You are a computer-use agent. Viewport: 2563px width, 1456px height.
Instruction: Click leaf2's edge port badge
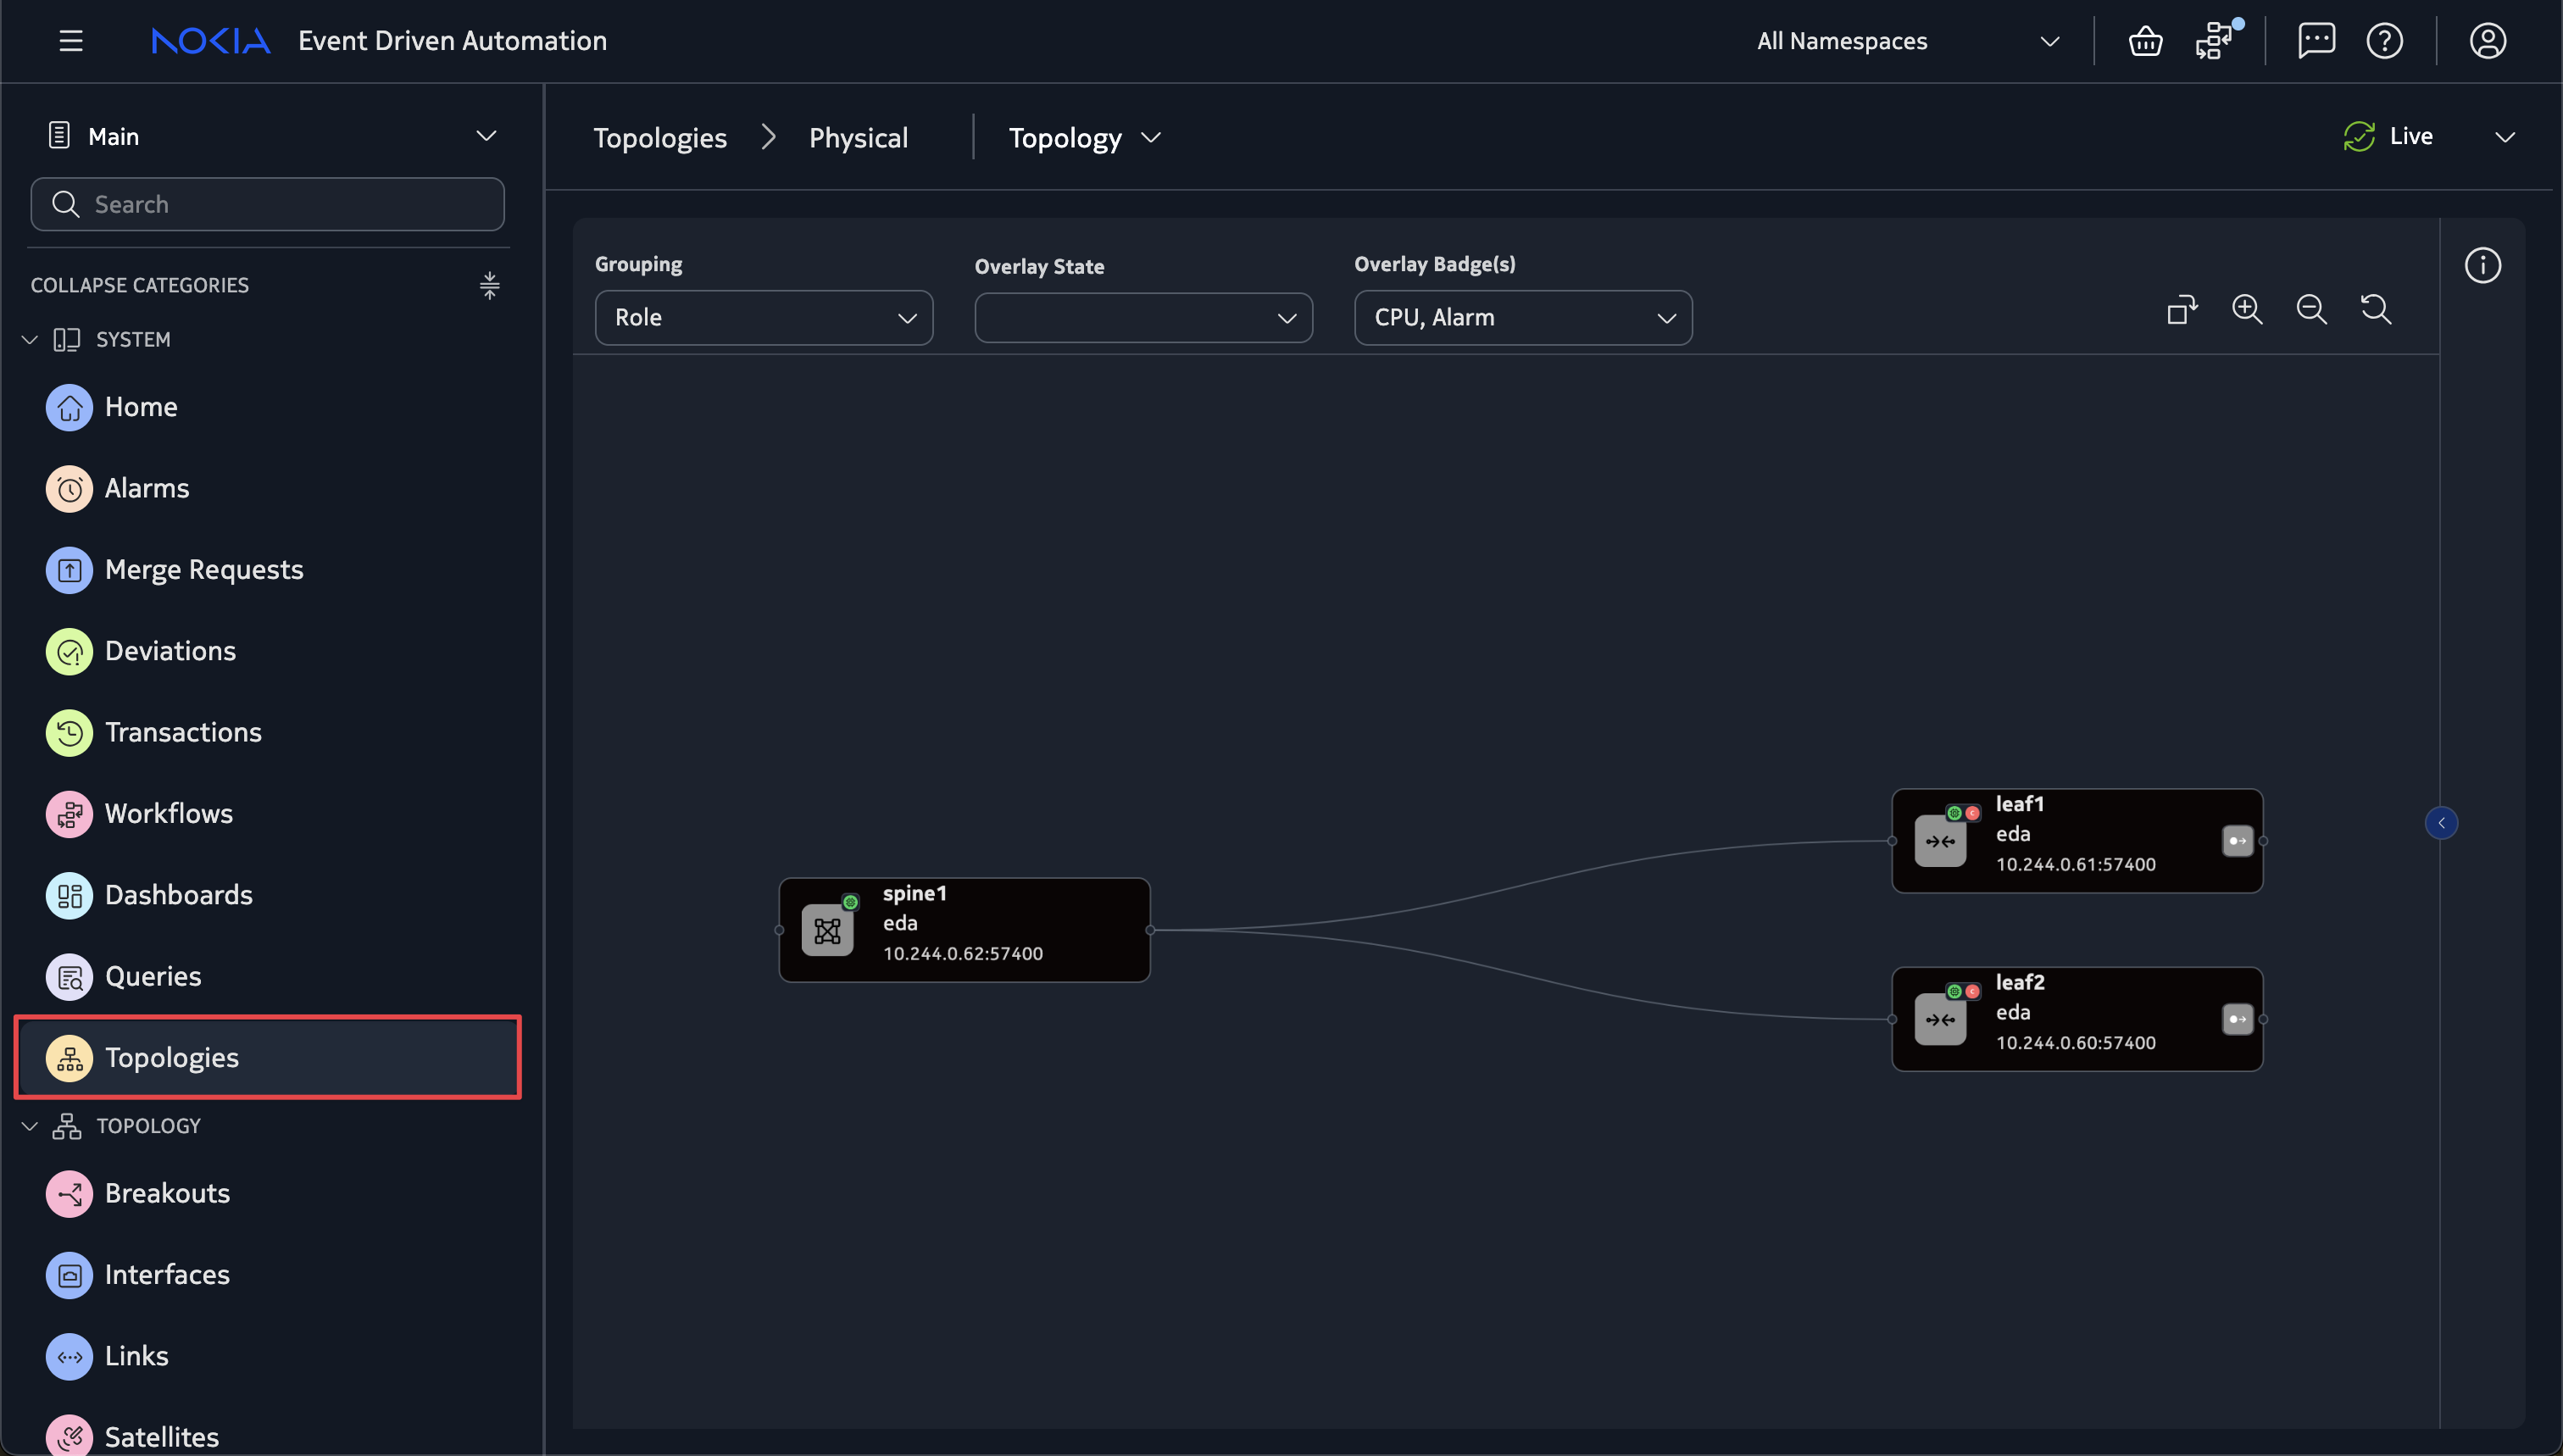[x=2237, y=1020]
